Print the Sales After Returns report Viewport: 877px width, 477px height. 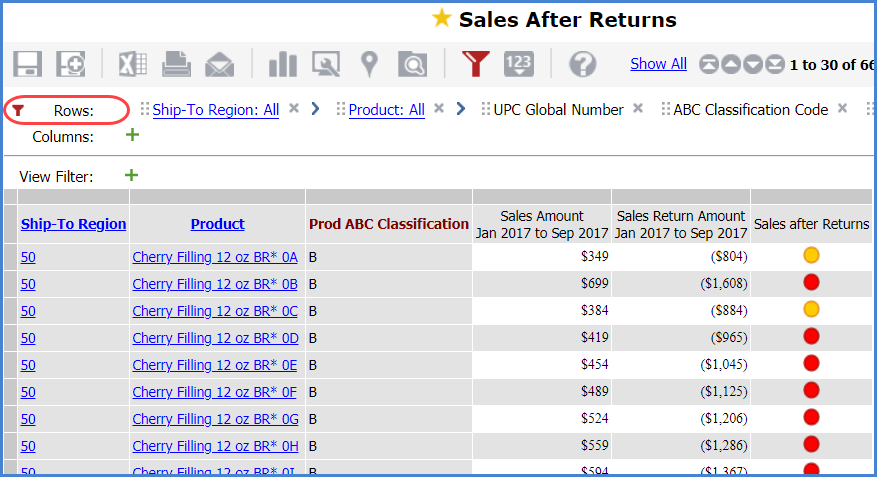(x=176, y=64)
